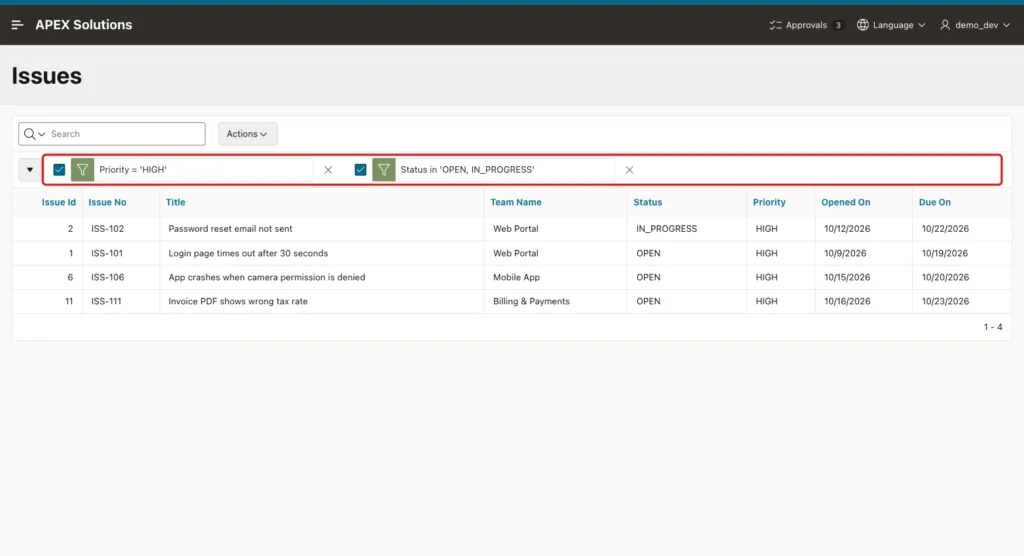Open the search column selector chevron

tap(42, 134)
